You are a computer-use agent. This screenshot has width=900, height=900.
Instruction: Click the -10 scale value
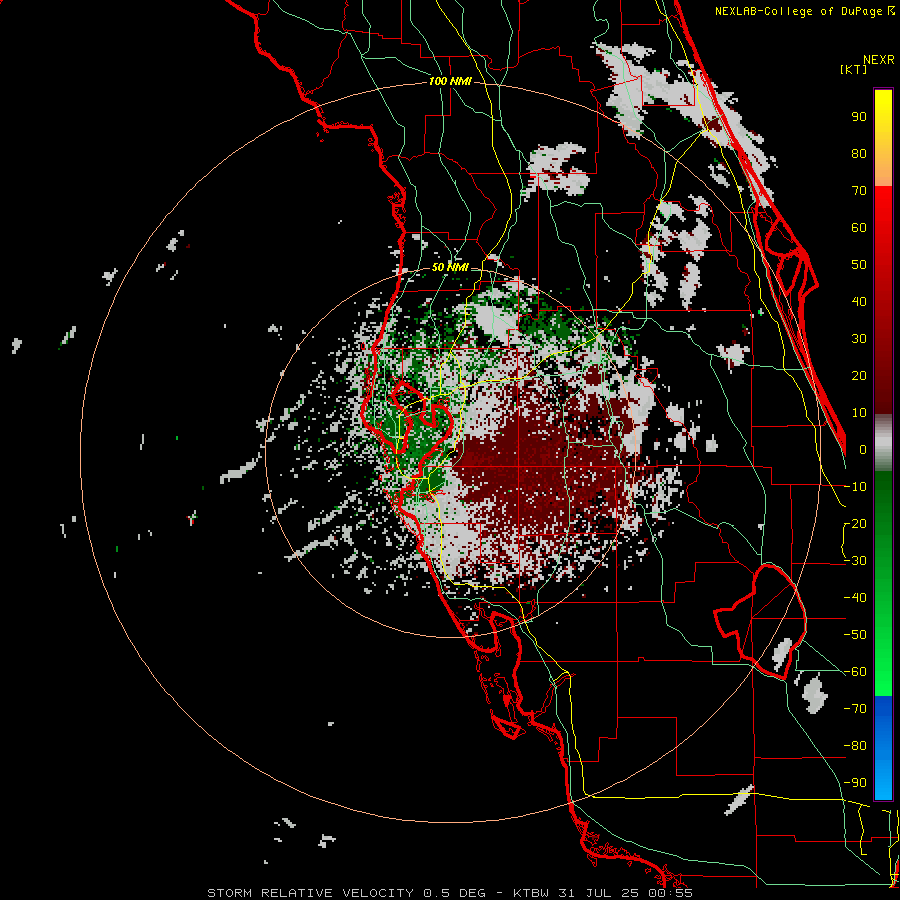tap(855, 487)
